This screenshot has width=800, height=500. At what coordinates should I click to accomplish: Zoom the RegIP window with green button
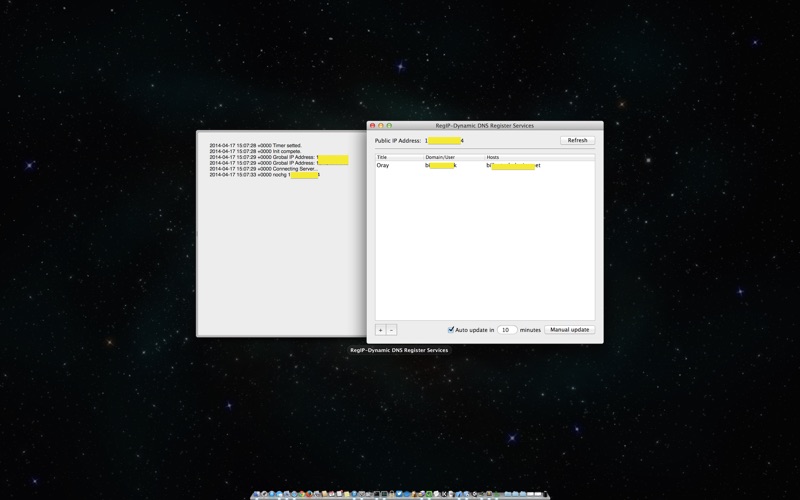(x=389, y=126)
